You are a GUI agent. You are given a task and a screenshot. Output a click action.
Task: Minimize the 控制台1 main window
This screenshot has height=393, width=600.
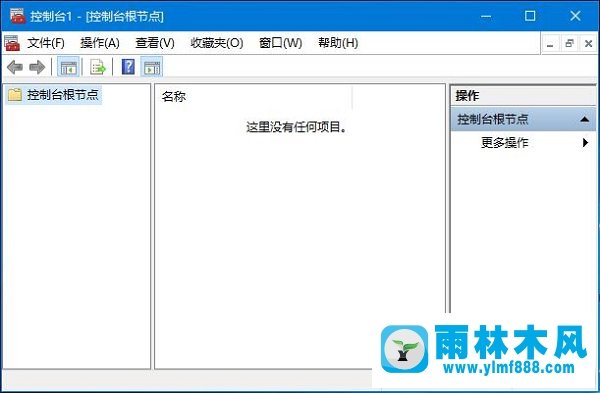486,16
